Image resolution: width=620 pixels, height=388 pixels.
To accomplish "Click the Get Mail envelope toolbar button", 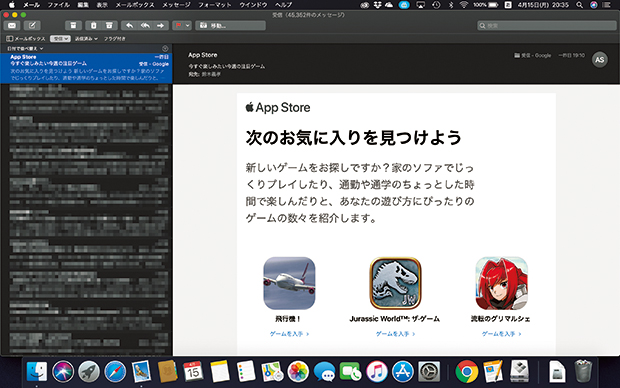I will (x=12, y=26).
